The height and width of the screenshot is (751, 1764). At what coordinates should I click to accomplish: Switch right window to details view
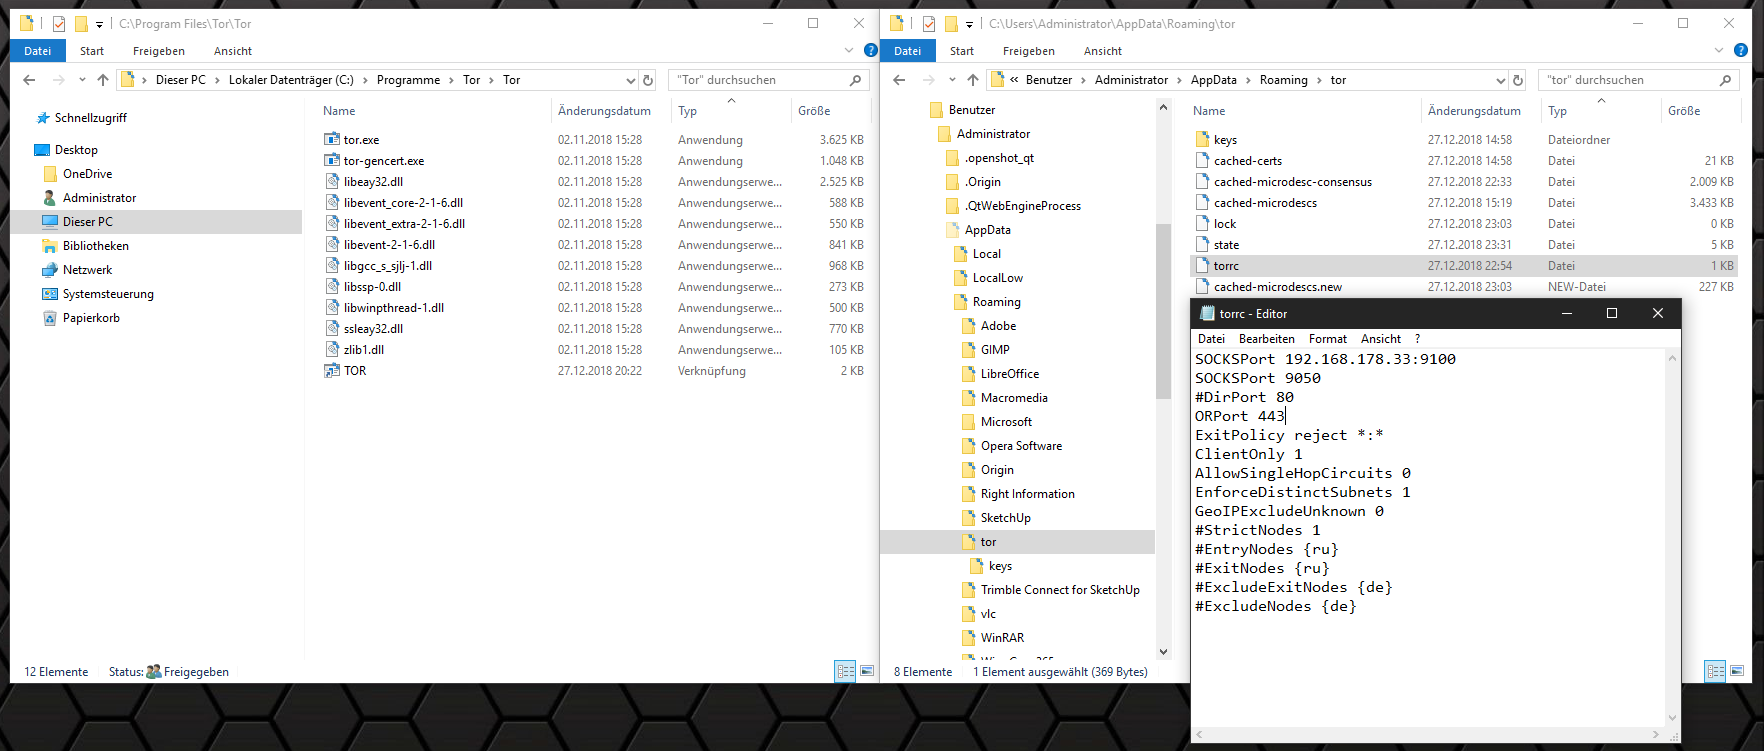tap(1715, 672)
